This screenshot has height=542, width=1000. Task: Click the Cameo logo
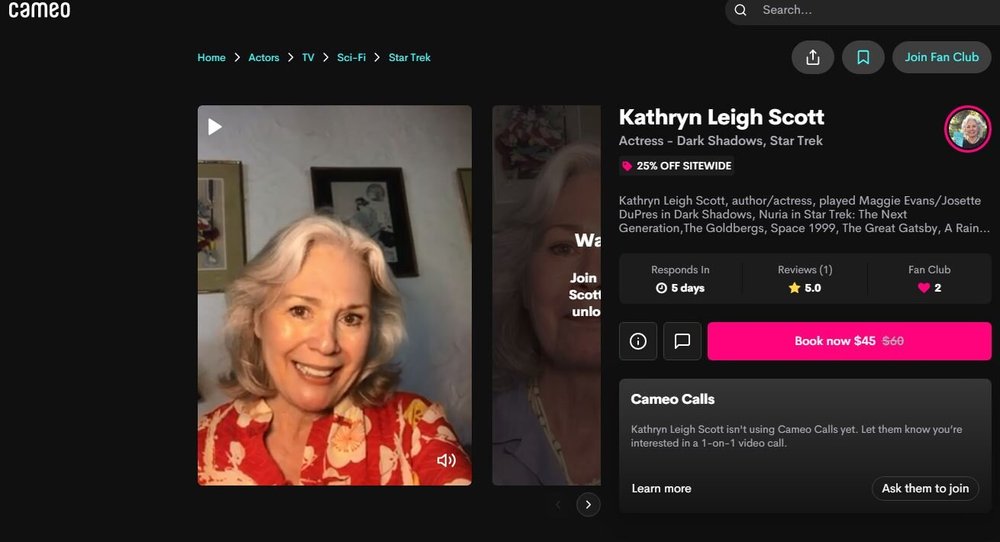(x=40, y=10)
